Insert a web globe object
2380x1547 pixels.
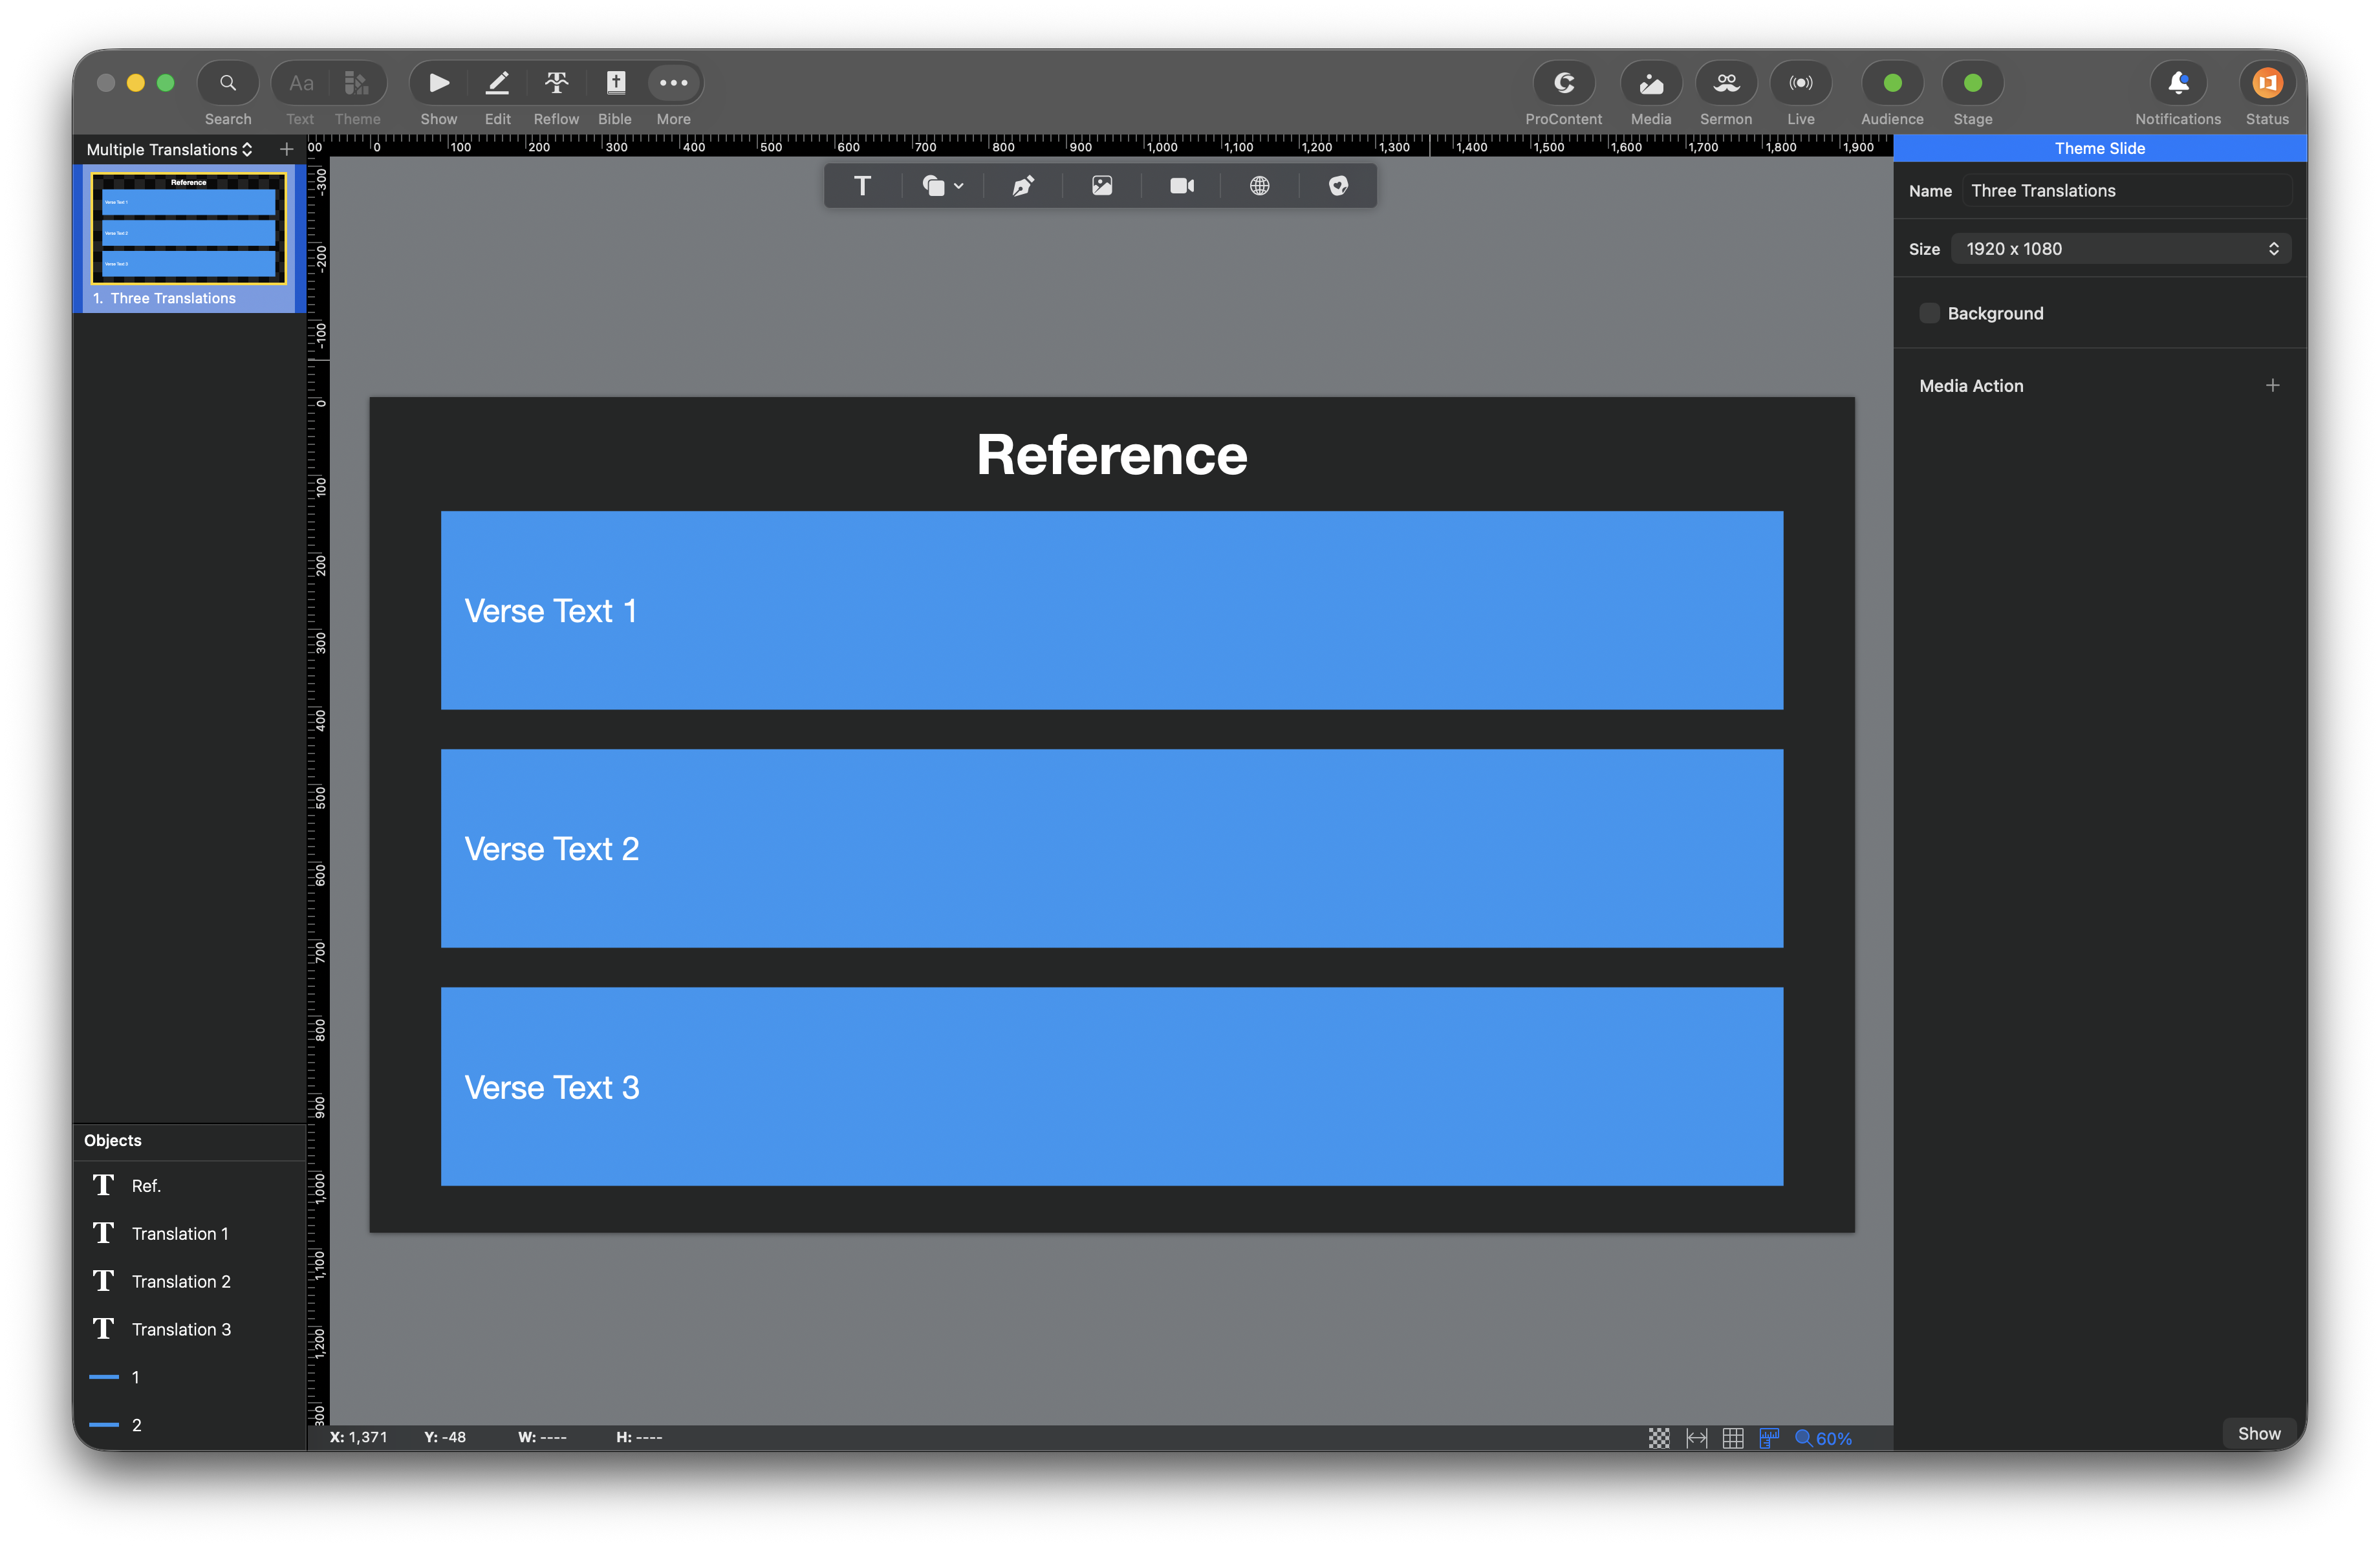click(x=1260, y=186)
